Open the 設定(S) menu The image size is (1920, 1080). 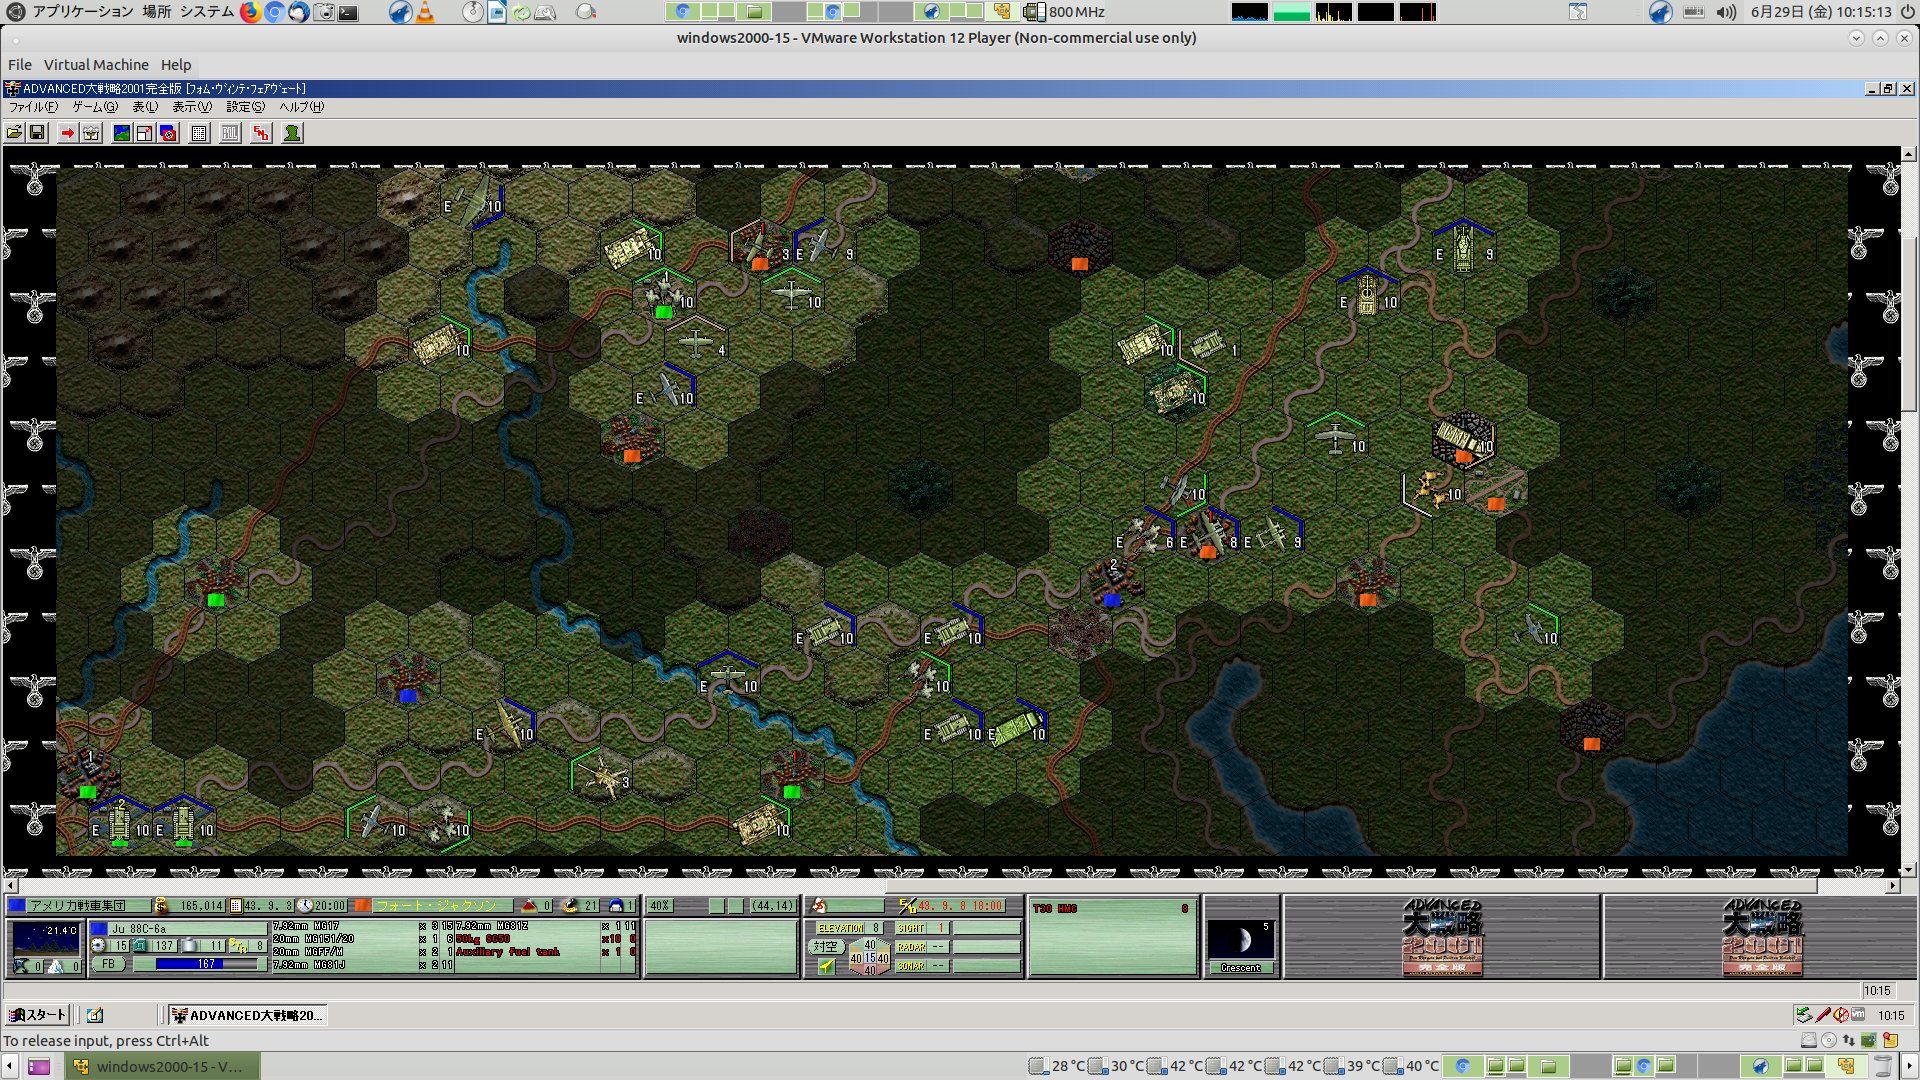click(x=245, y=107)
